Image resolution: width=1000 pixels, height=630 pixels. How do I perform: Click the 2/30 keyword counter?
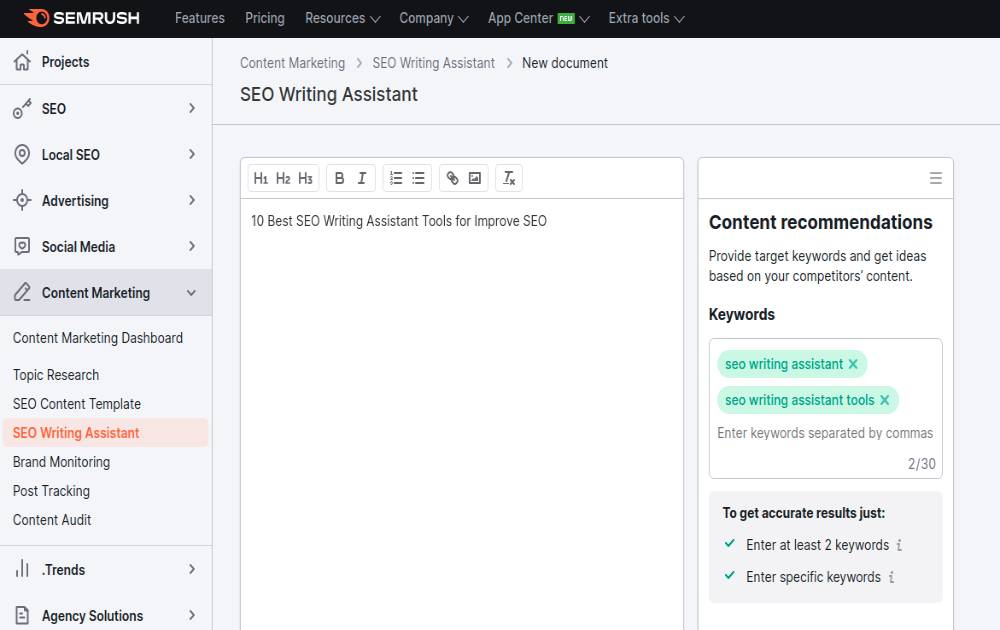point(922,464)
